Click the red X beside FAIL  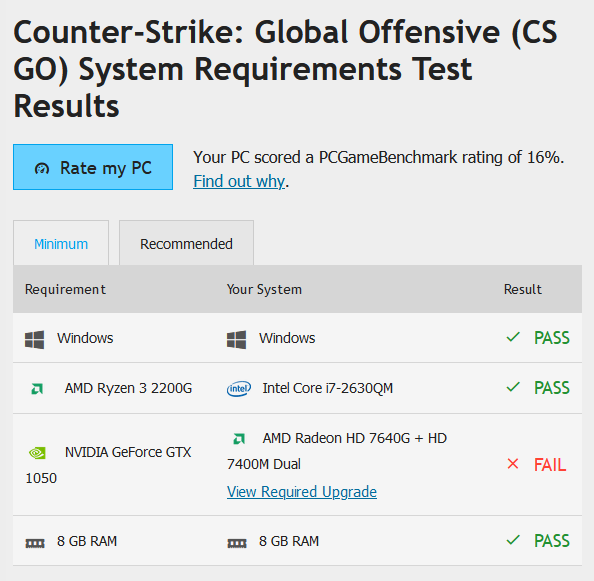coord(513,464)
